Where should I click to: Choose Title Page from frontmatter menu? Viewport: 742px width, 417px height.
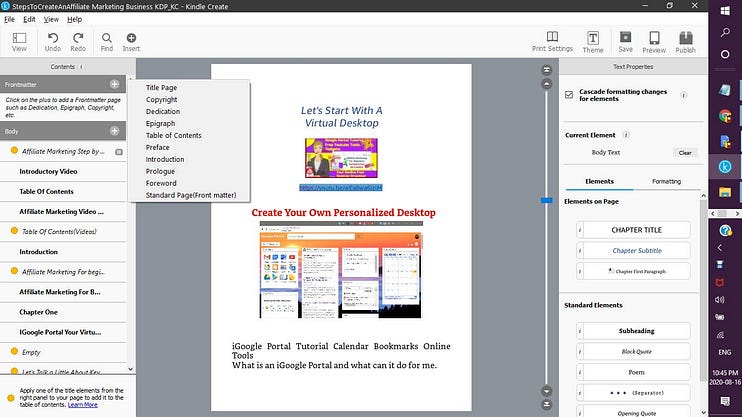161,88
